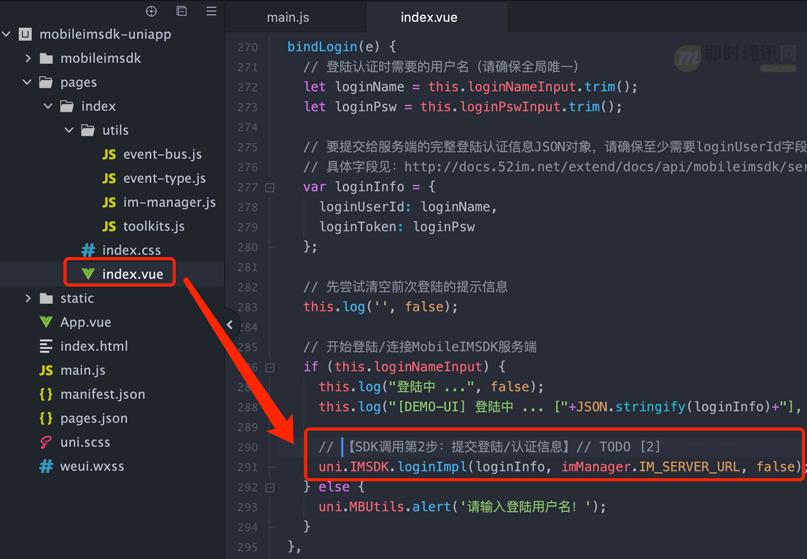Click the braces icon beside pages.json
Viewport: 807px width, 559px height.
pos(46,418)
